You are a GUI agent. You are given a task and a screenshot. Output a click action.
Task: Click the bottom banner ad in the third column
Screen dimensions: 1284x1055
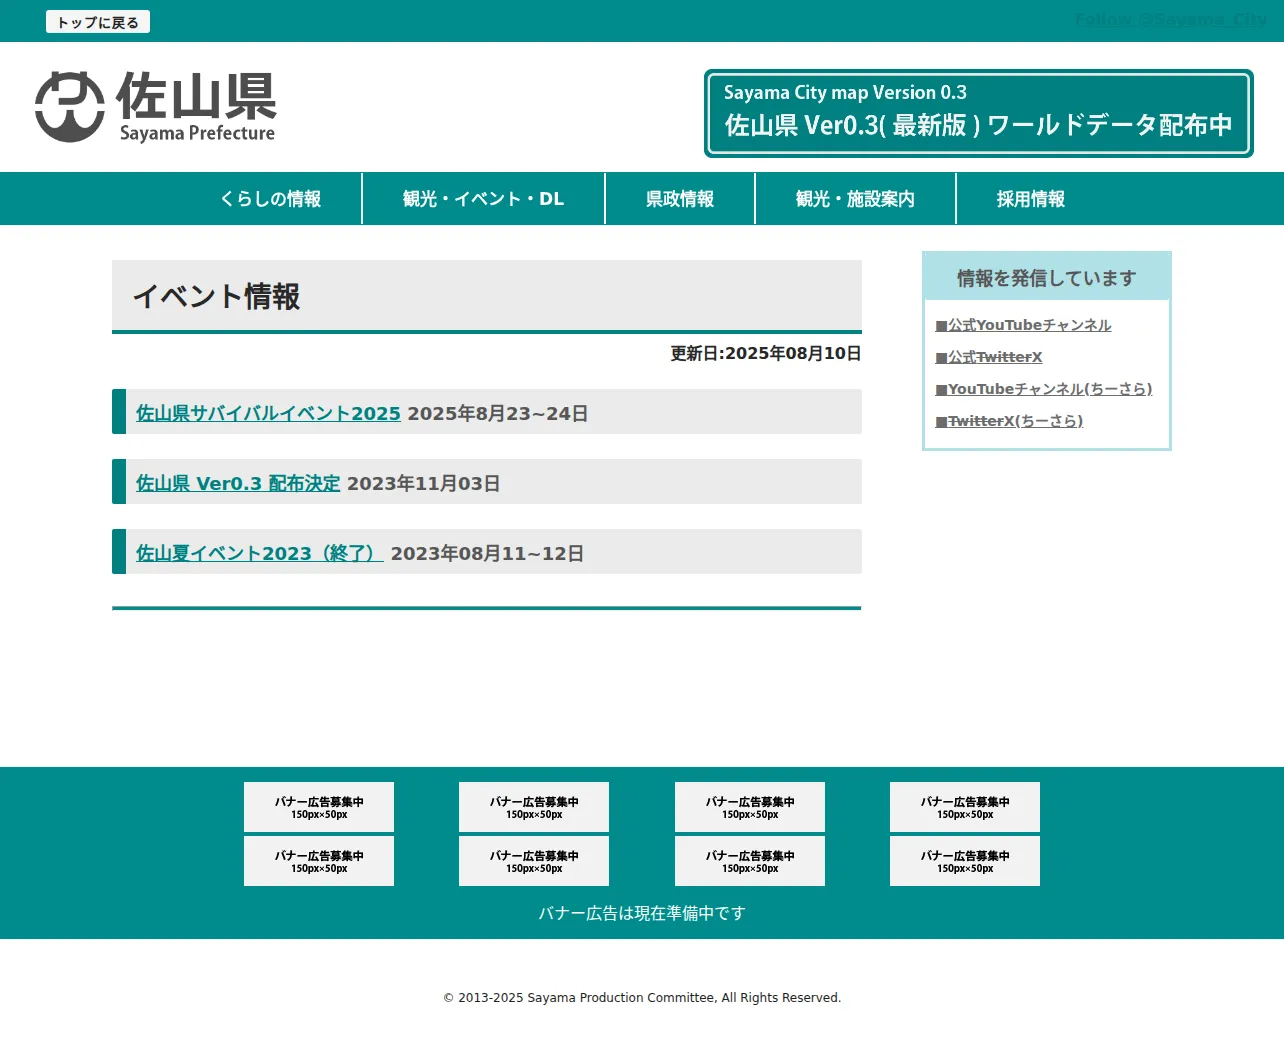pos(750,861)
